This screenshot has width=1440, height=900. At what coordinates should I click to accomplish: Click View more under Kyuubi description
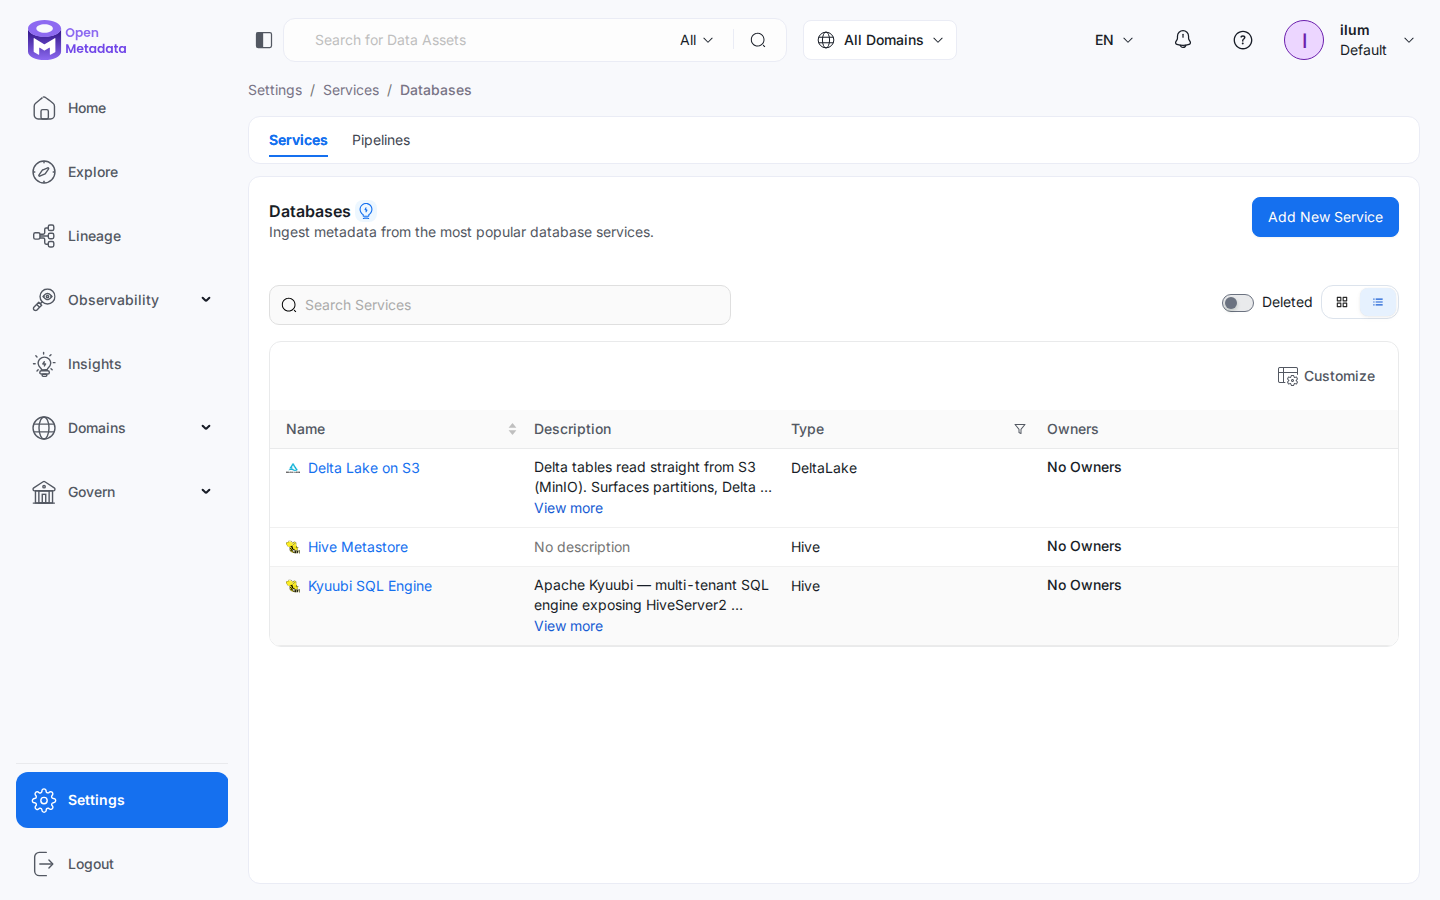tap(568, 626)
